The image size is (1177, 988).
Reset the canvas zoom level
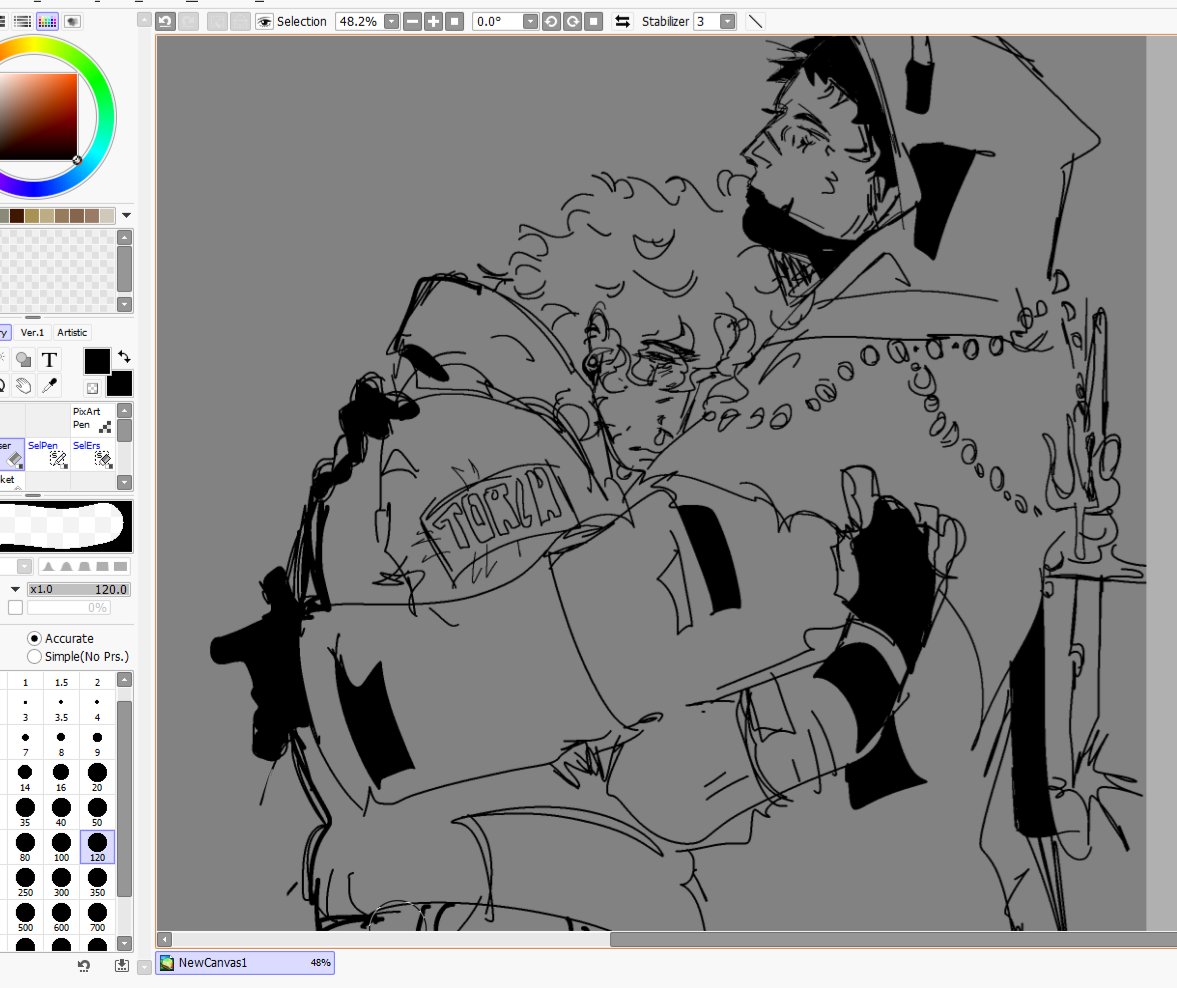point(454,21)
